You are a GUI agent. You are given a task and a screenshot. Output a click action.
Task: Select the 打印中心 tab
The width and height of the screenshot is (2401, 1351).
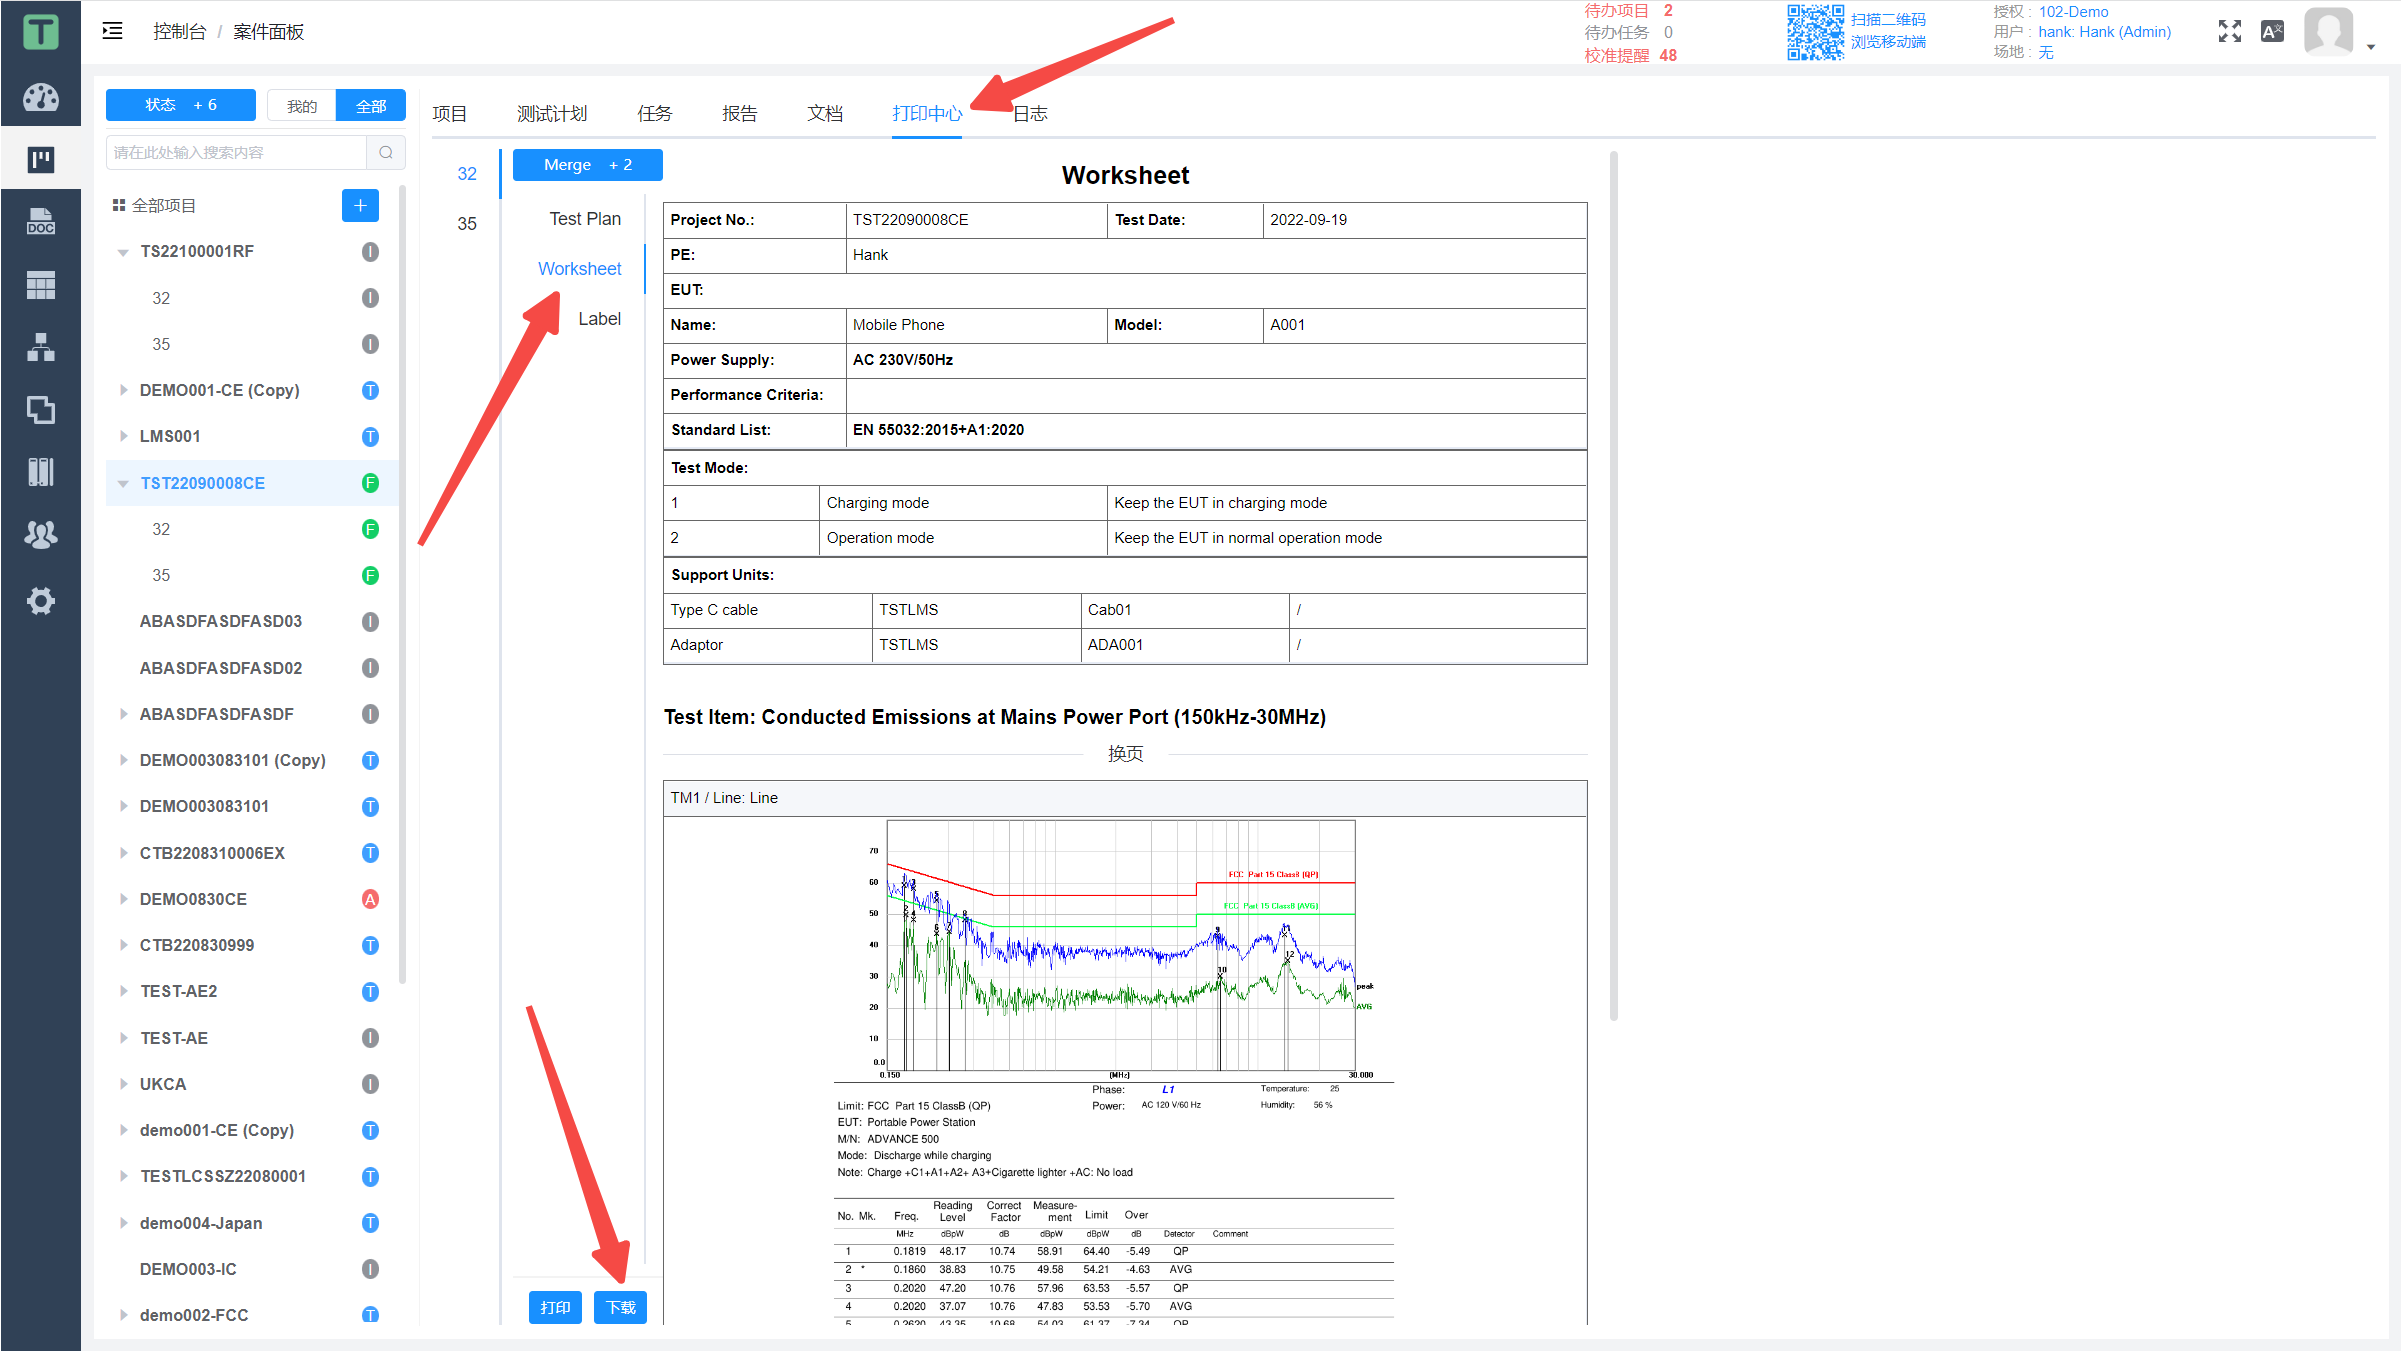(x=927, y=114)
